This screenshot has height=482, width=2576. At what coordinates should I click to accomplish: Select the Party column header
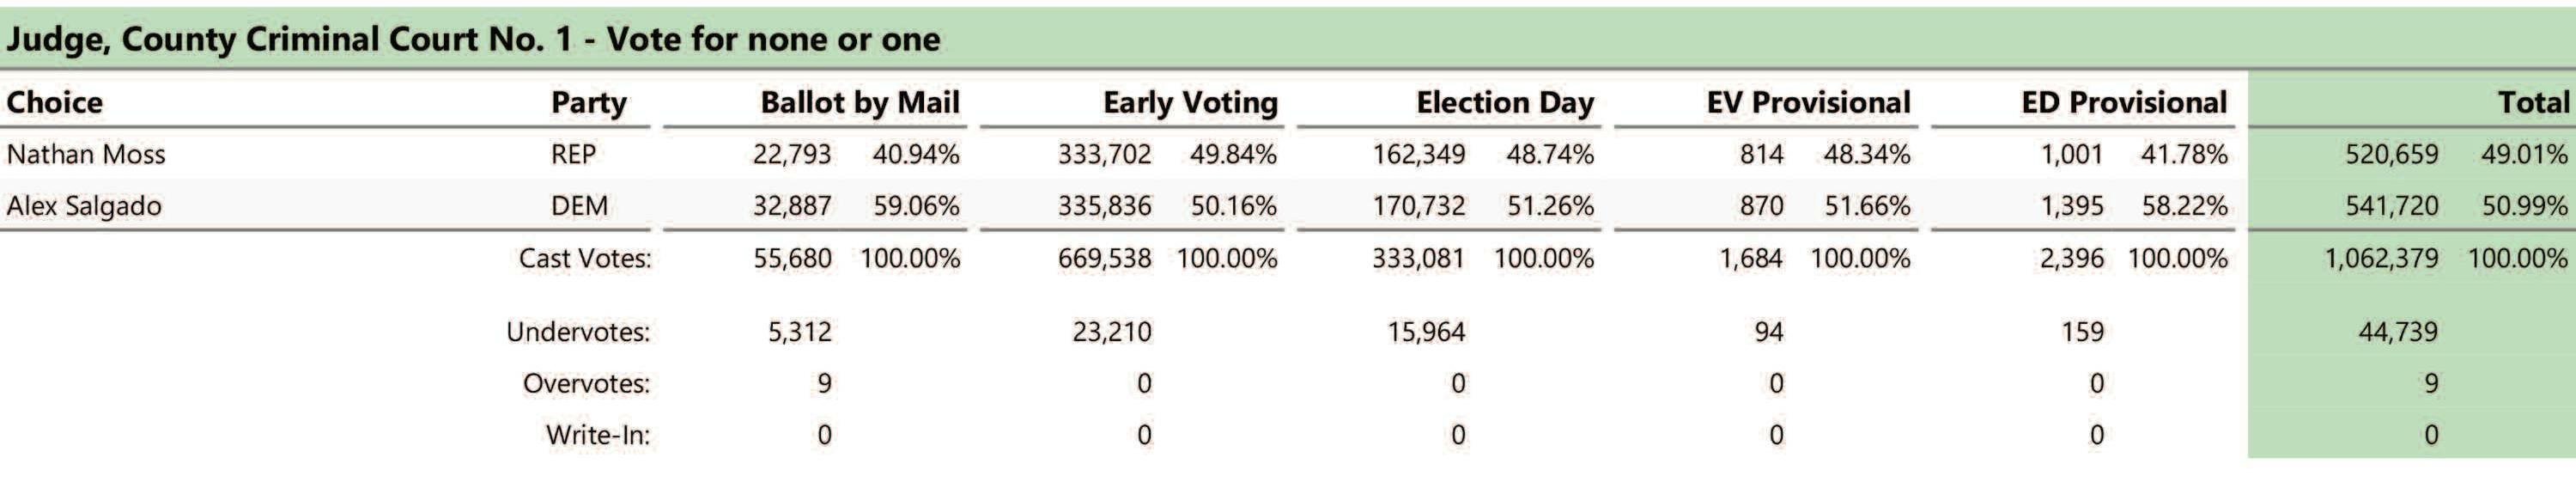(589, 102)
